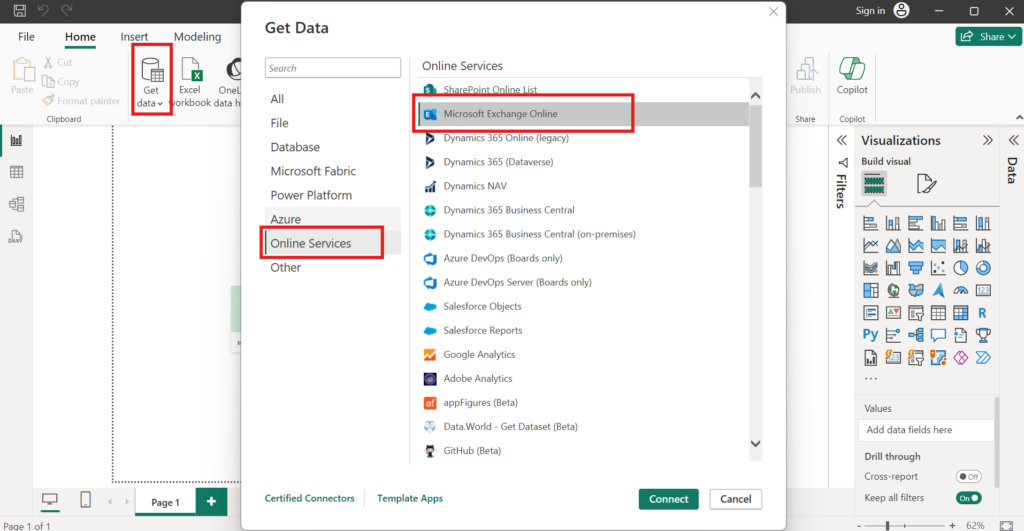Select the Gauge visual
This screenshot has height=531, width=1024.
(x=960, y=290)
